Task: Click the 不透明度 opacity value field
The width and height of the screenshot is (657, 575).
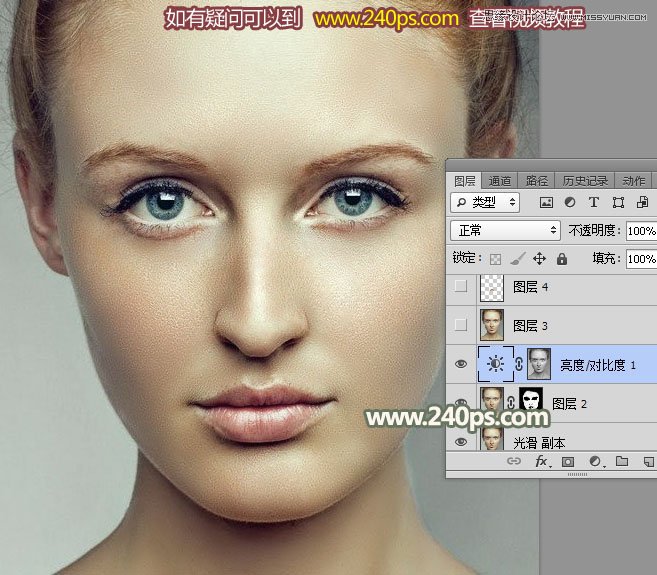Action: pyautogui.click(x=640, y=231)
